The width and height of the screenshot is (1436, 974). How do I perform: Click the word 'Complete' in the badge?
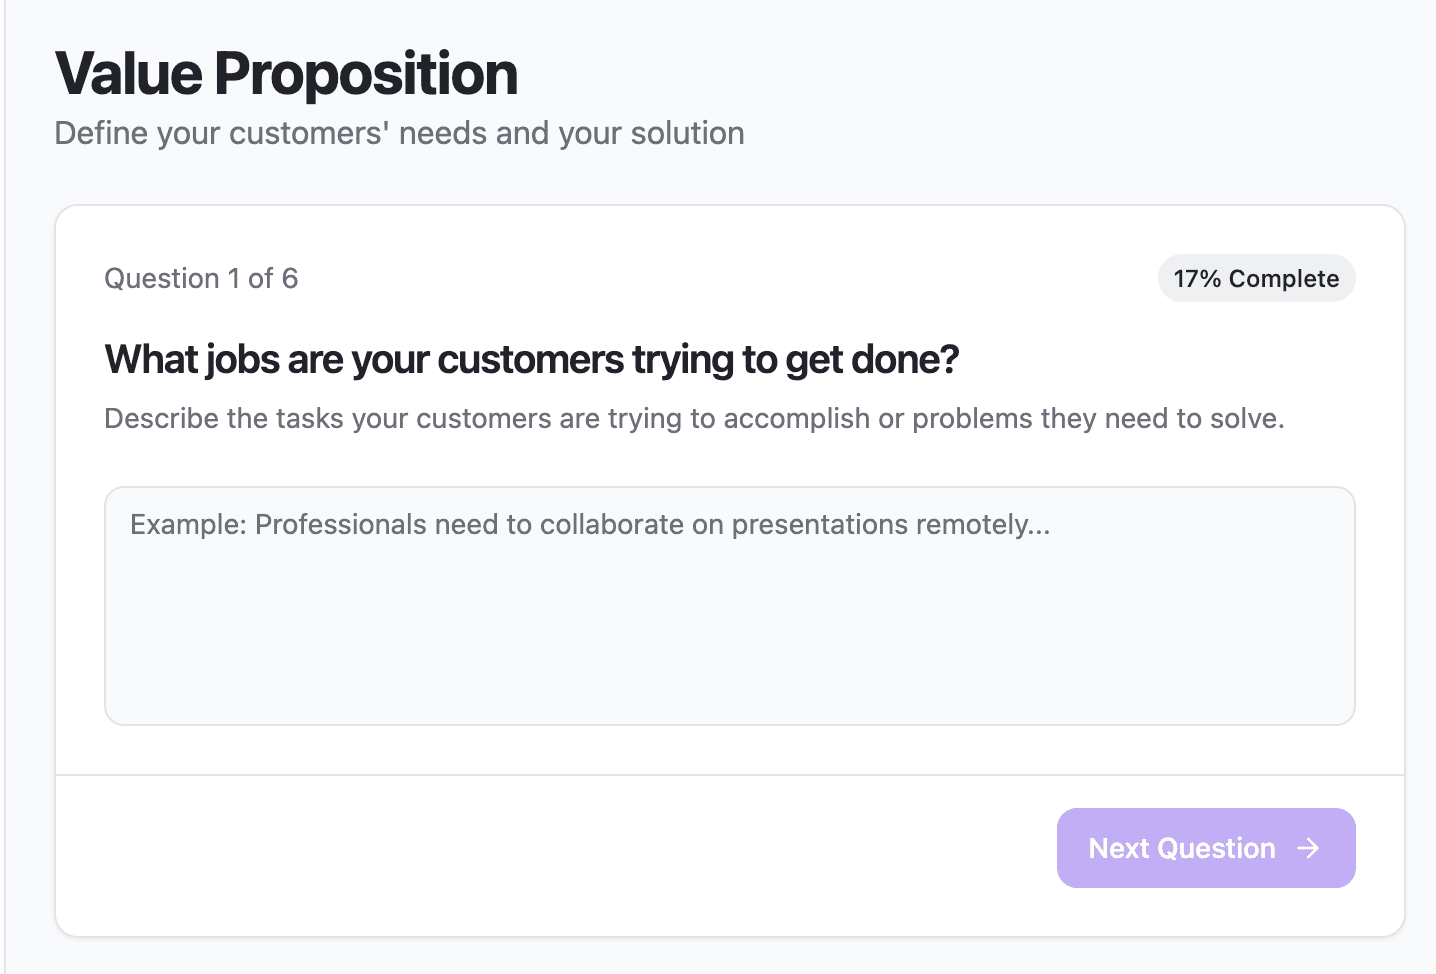[x=1284, y=279]
